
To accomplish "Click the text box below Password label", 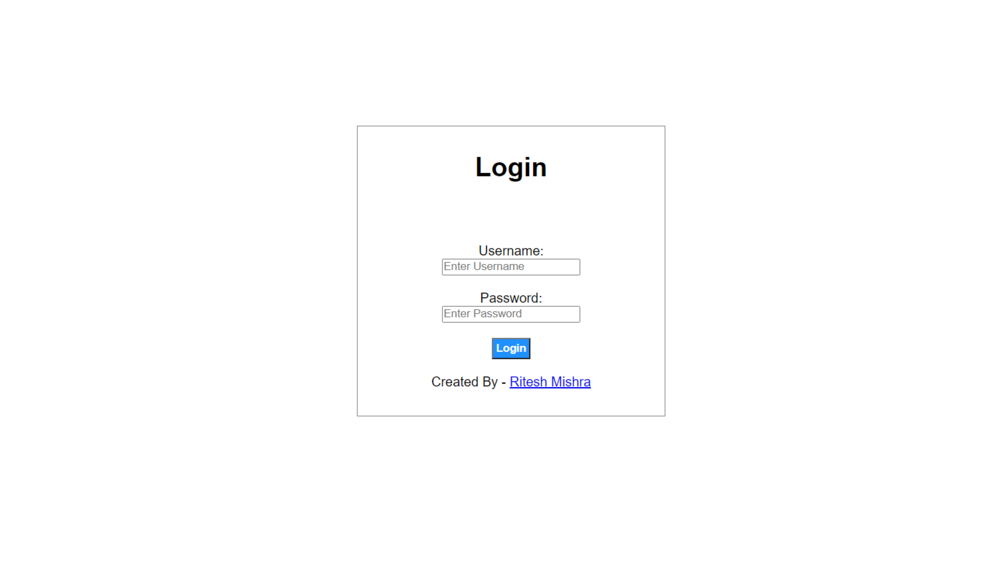I will click(511, 314).
